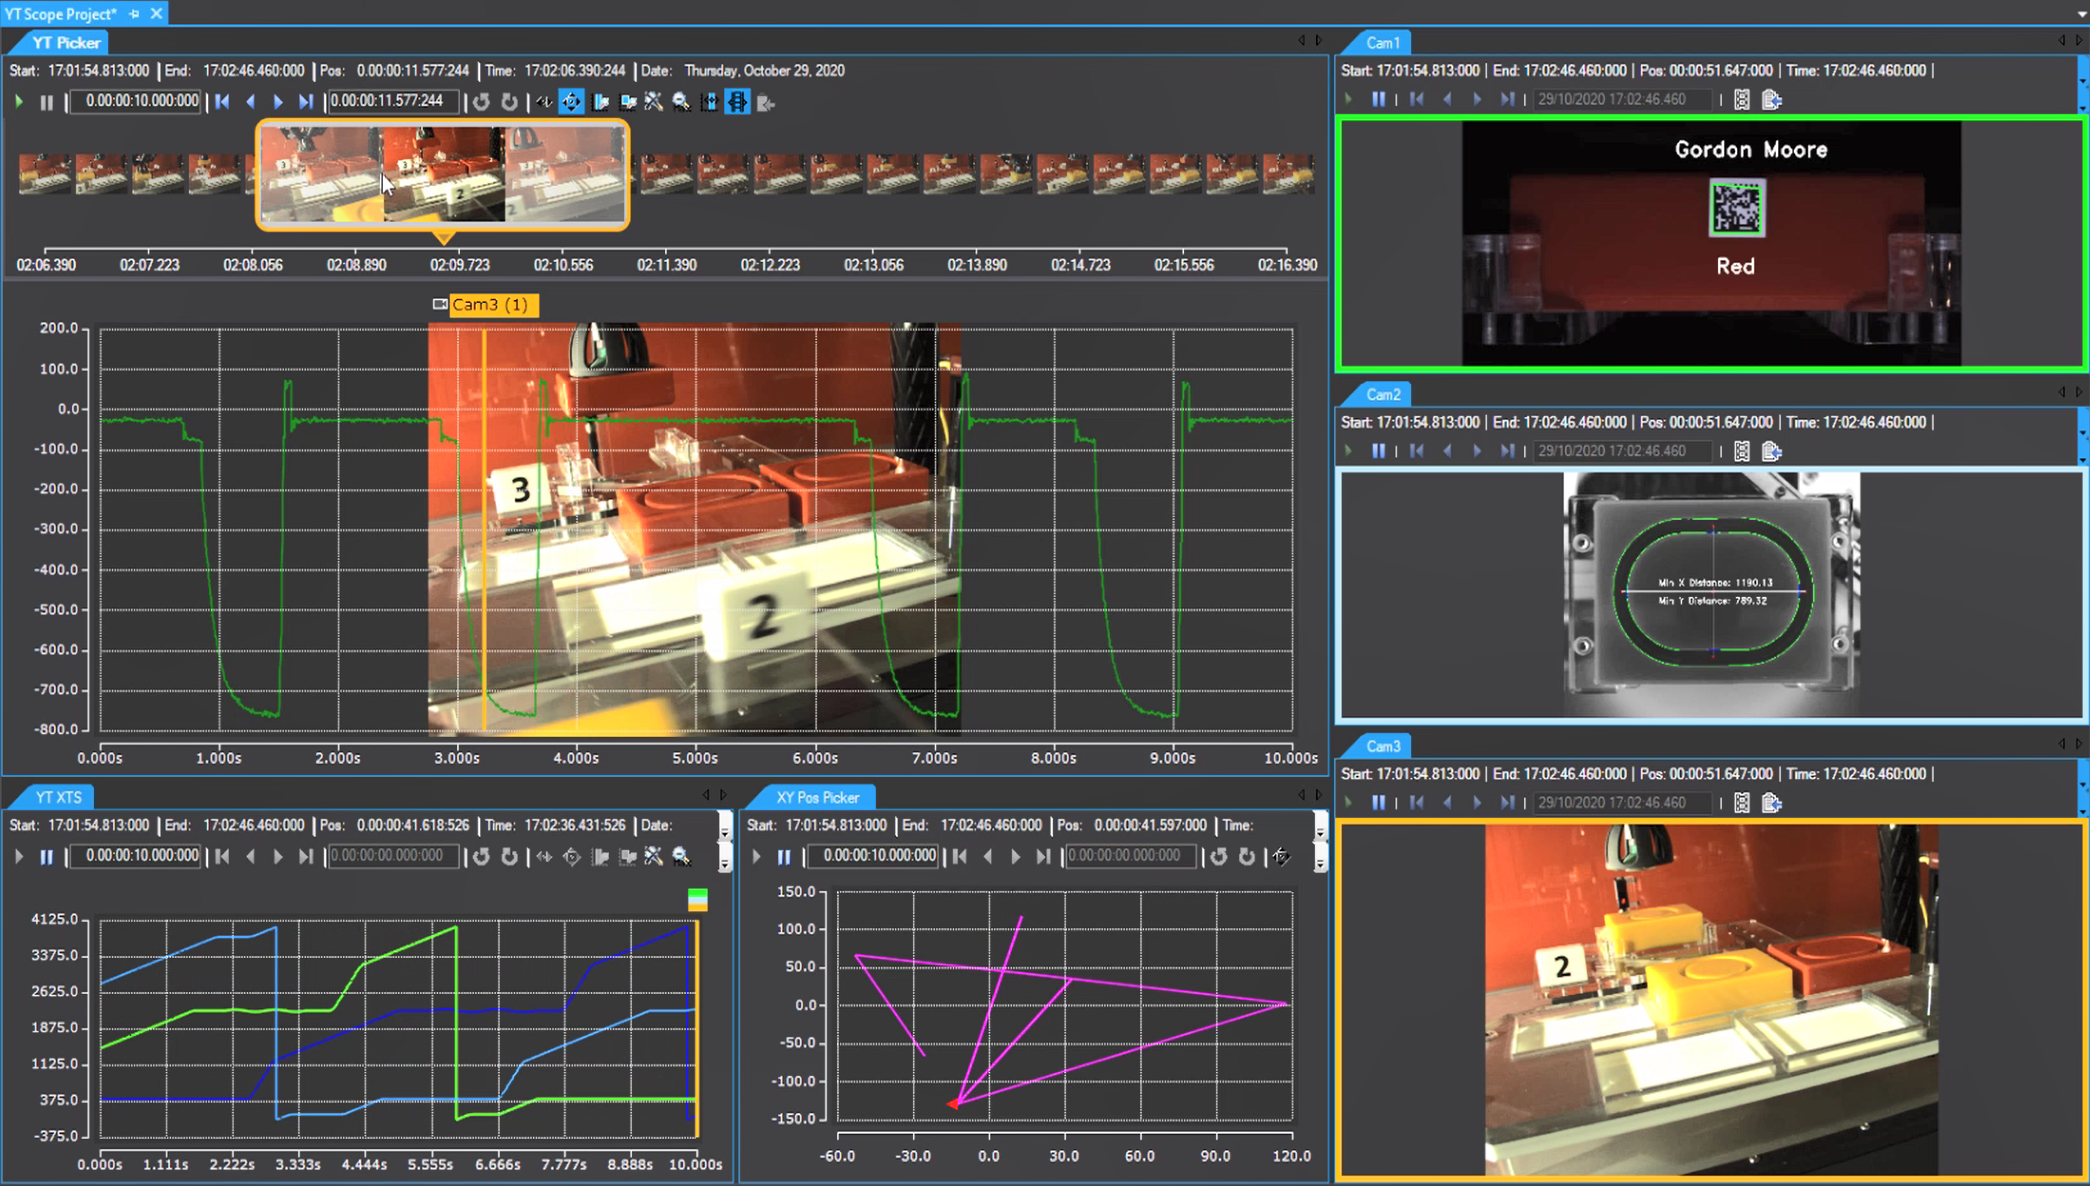Viewport: 2090px width, 1186px height.
Task: Step to next frame in Cam2
Action: point(1477,451)
